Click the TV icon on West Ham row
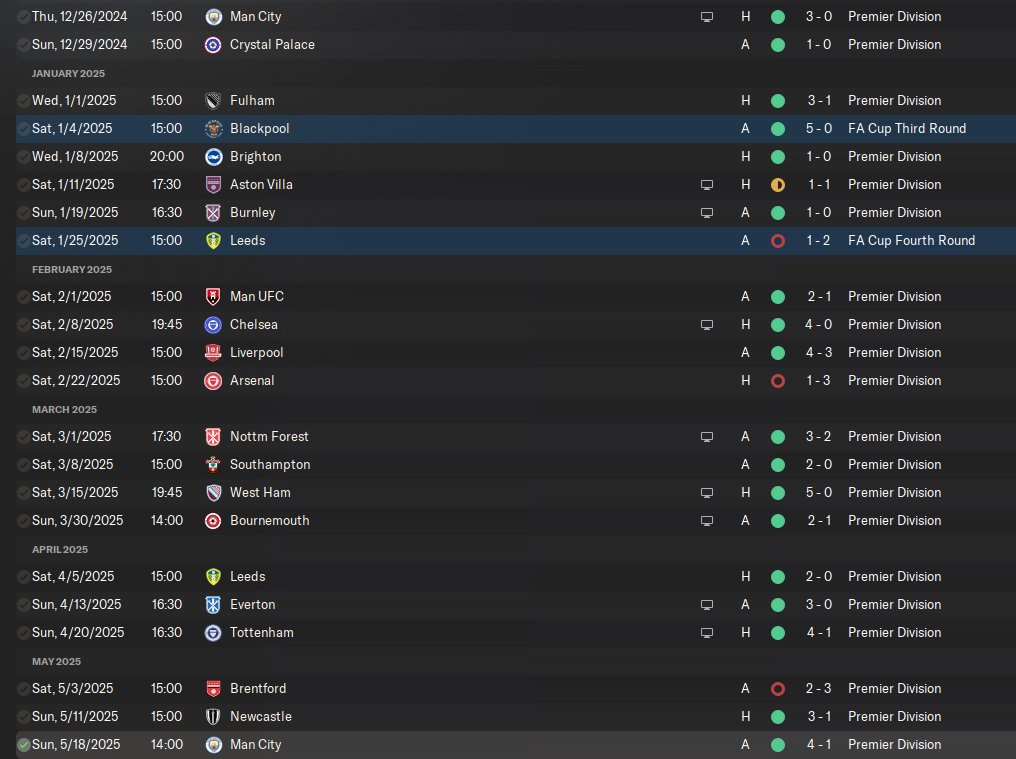Viewport: 1016px width, 759px height. coord(707,493)
